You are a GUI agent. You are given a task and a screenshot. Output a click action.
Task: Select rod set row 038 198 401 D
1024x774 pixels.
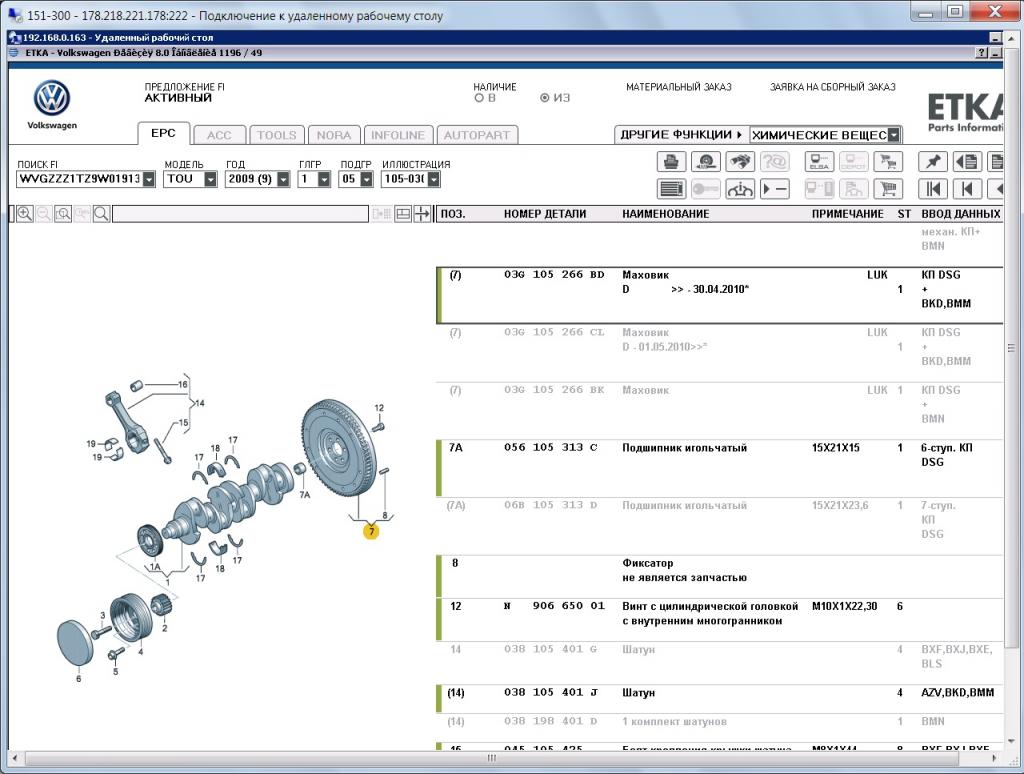click(x=719, y=728)
